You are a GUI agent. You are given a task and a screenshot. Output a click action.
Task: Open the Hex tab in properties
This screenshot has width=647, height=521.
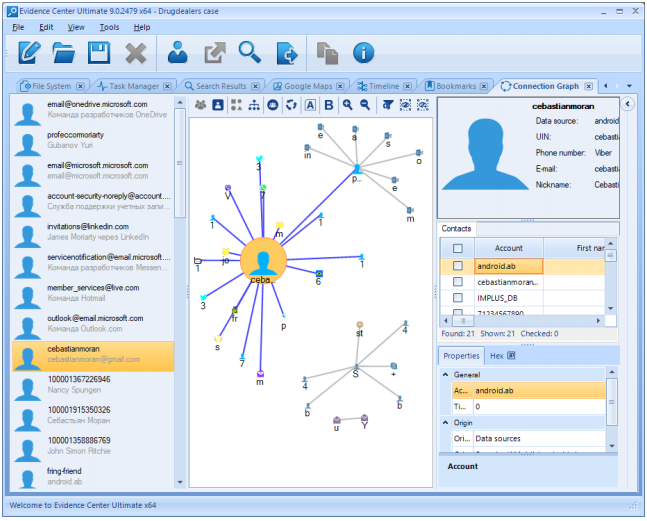click(x=502, y=356)
